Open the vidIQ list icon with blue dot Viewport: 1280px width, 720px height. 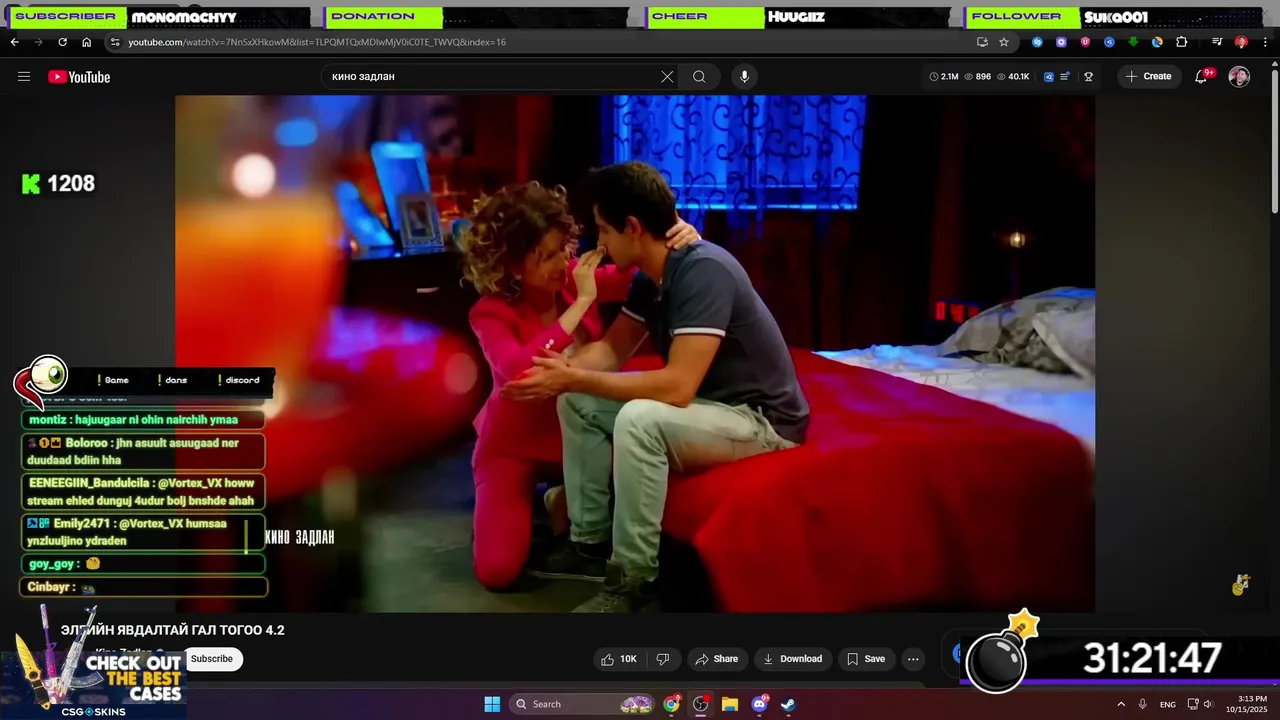1066,77
